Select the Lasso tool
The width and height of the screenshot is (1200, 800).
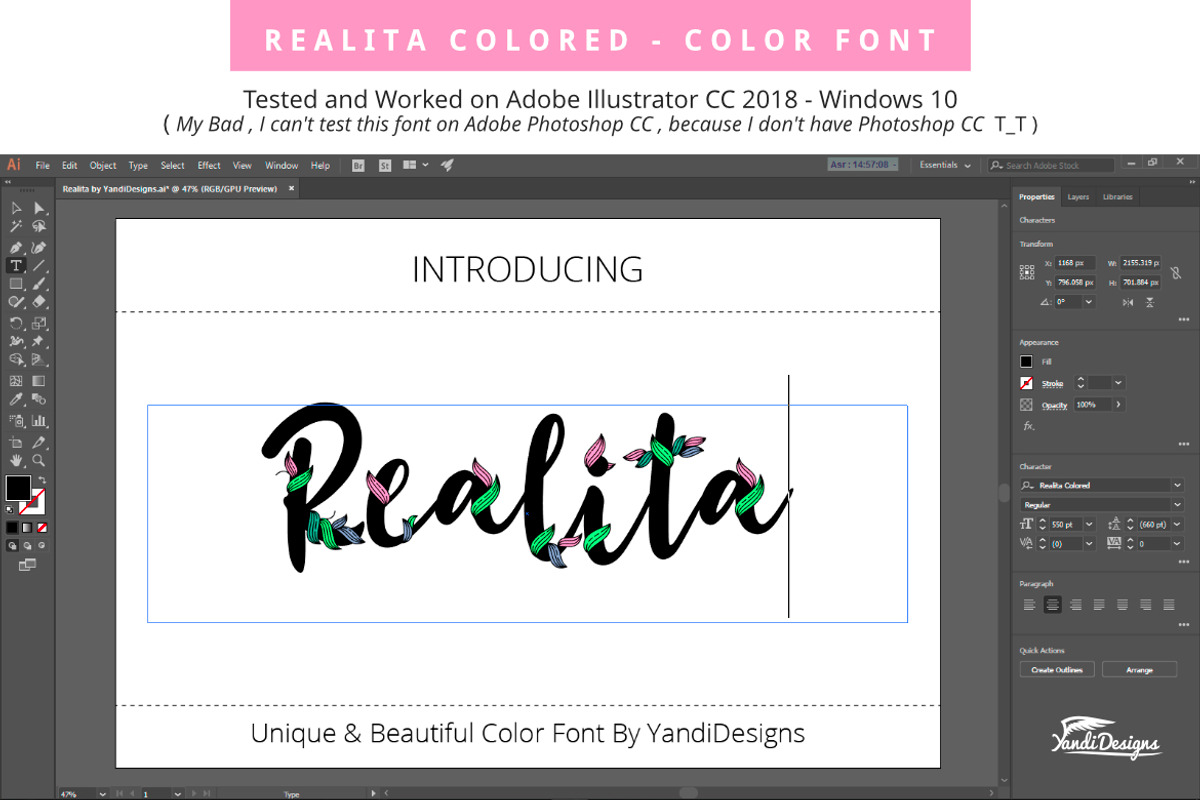pyautogui.click(x=39, y=226)
